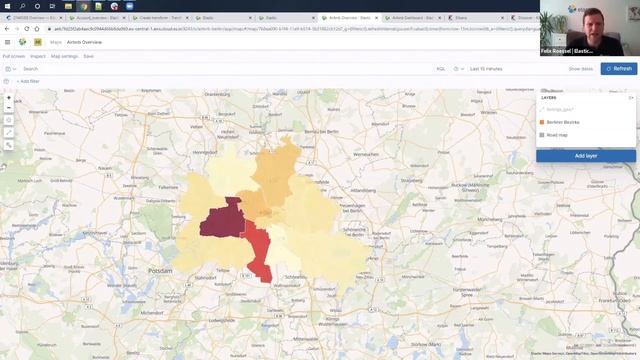Click the Refresh button
The height and width of the screenshot is (360, 640).
[619, 69]
